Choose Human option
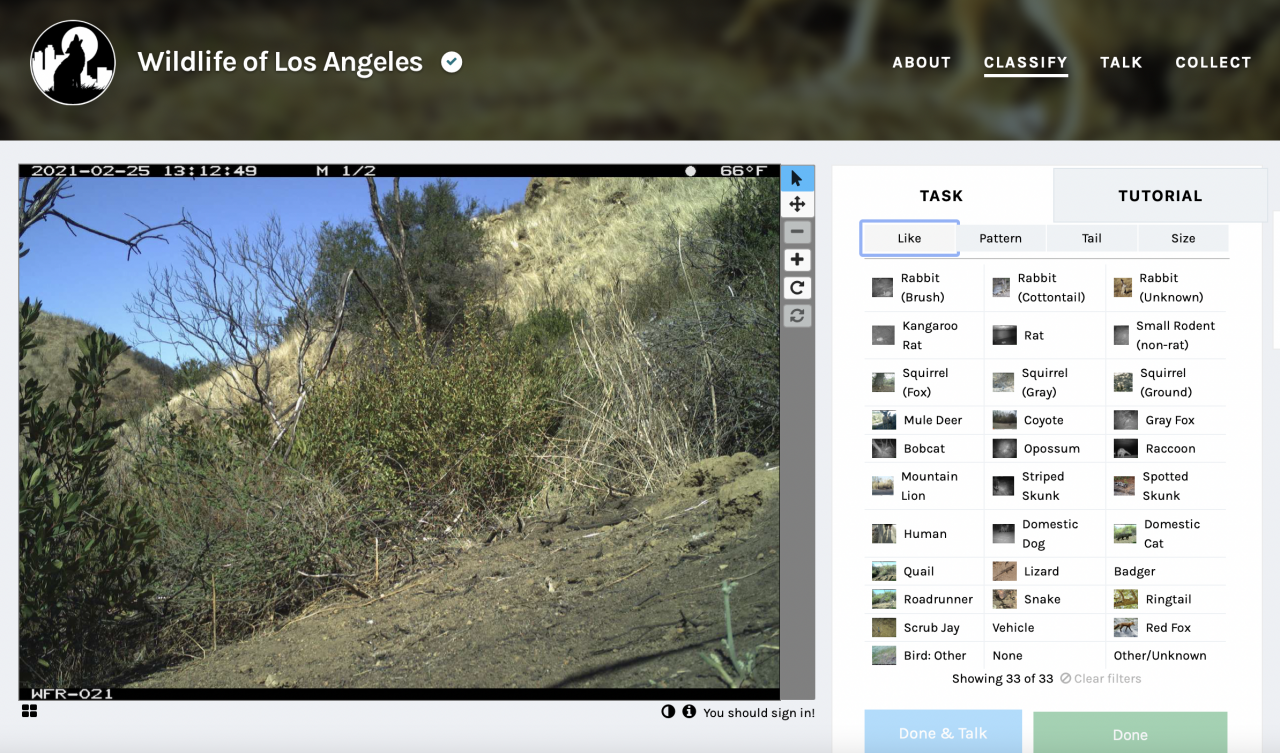The image size is (1280, 753). tap(923, 533)
